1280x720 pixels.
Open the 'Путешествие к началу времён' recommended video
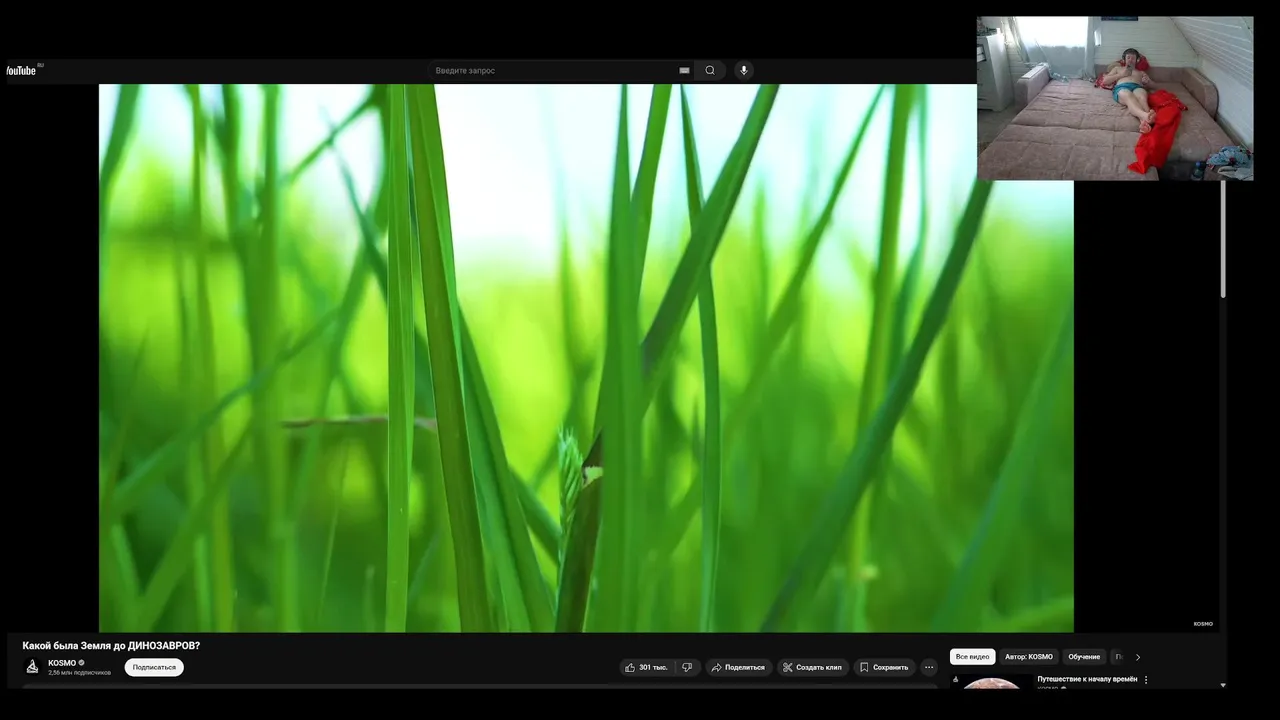[1087, 679]
